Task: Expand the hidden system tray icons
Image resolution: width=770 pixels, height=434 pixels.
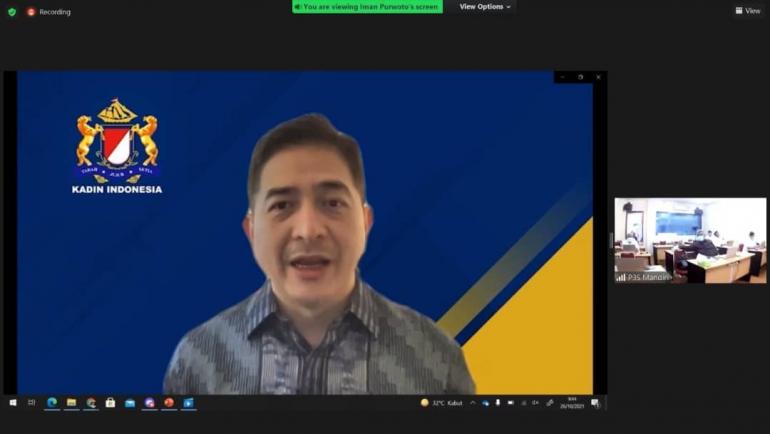Action: 472,403
